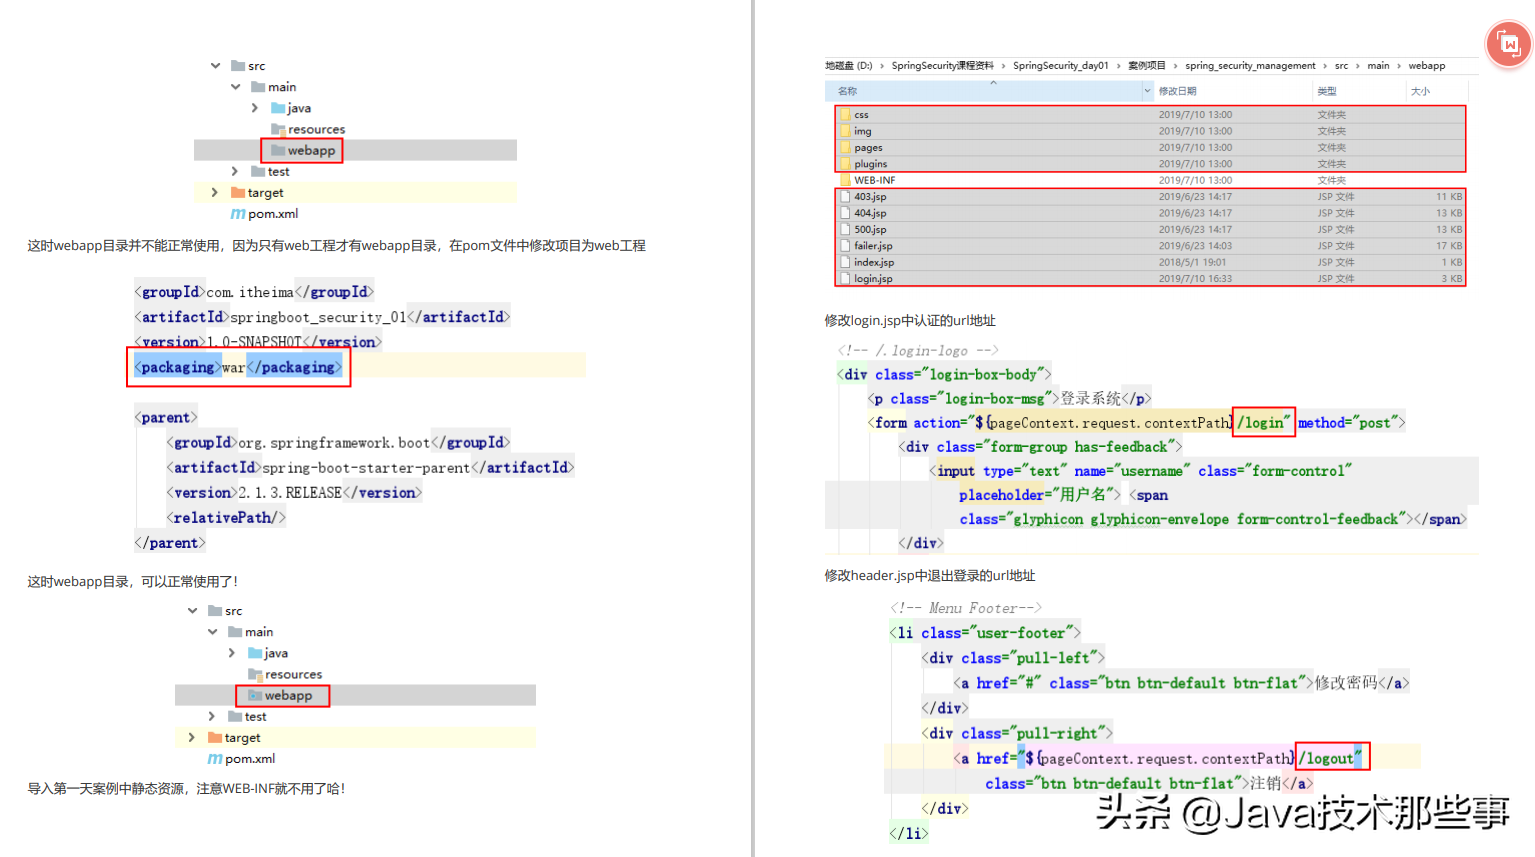Click the floating red document tool icon
1535x857 pixels.
point(1508,44)
